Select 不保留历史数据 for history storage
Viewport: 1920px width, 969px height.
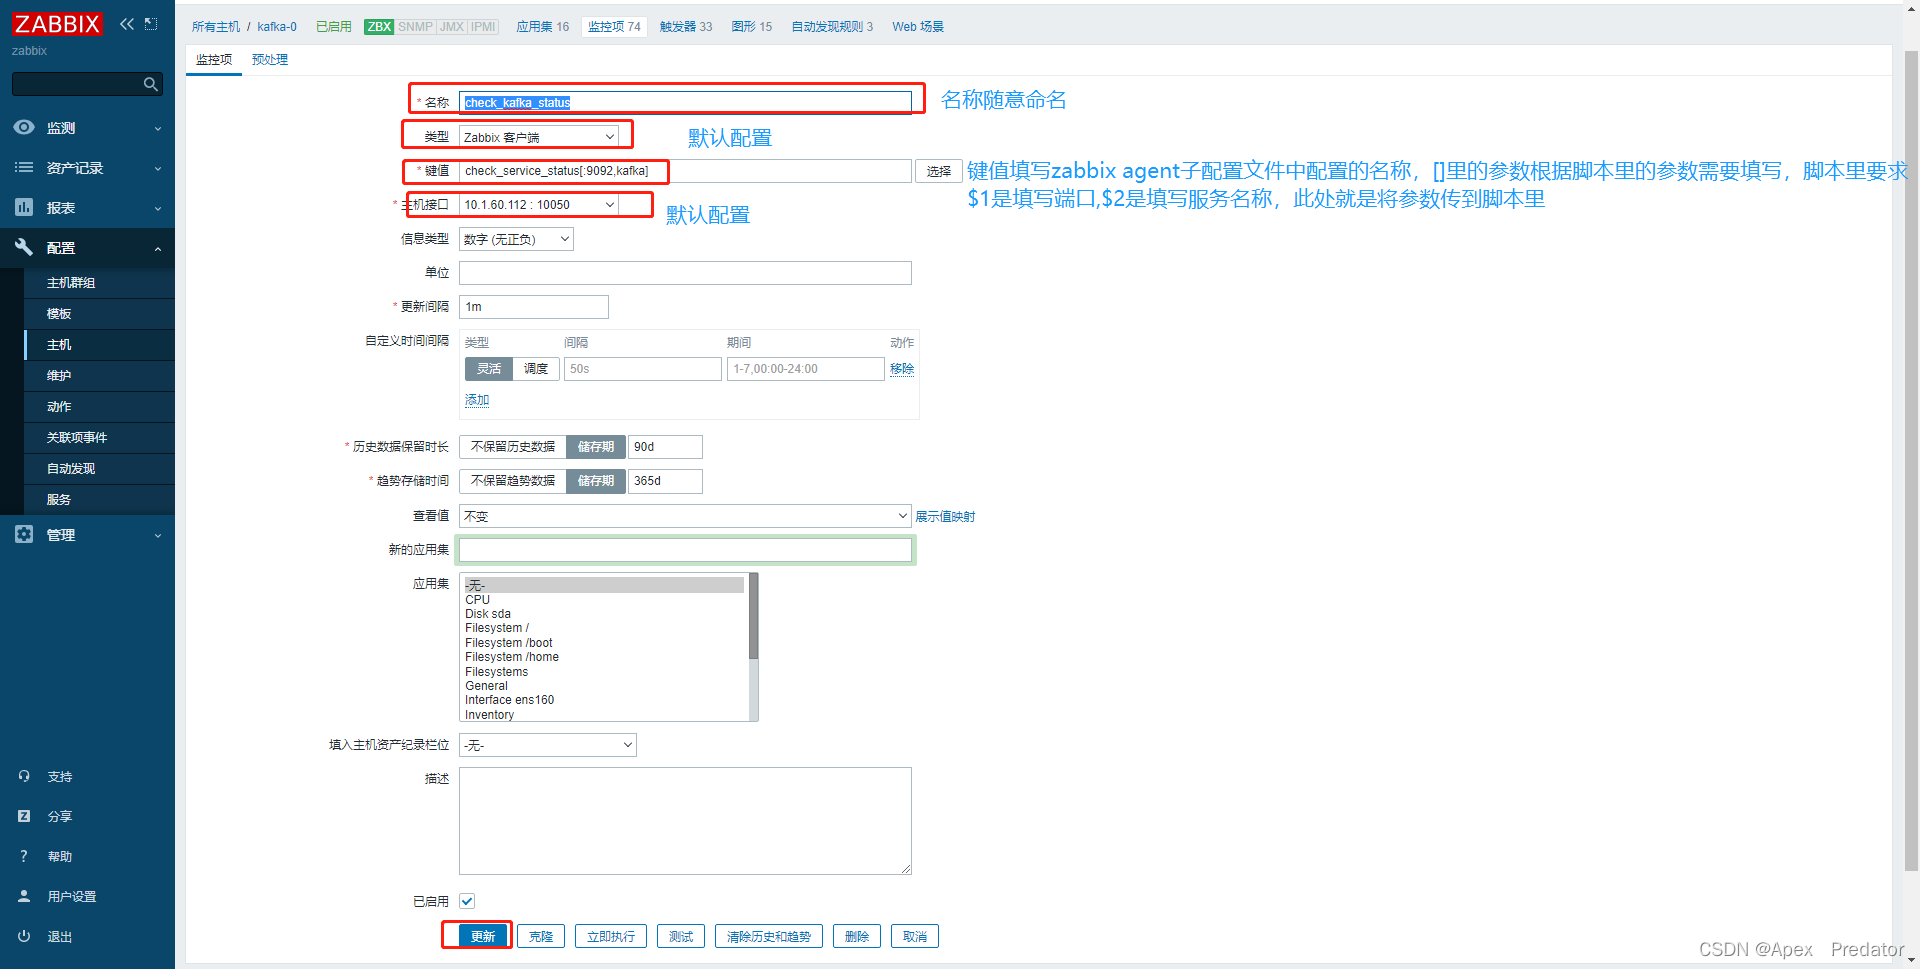(x=513, y=447)
